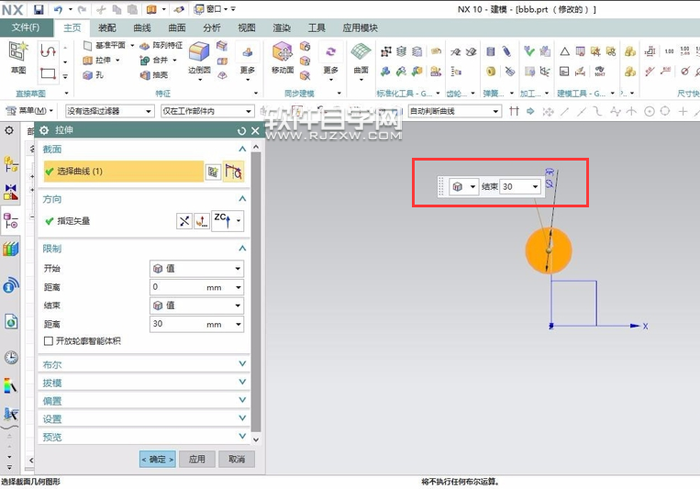The height and width of the screenshot is (489, 700).
Task: Click the 取消 button
Action: point(235,459)
